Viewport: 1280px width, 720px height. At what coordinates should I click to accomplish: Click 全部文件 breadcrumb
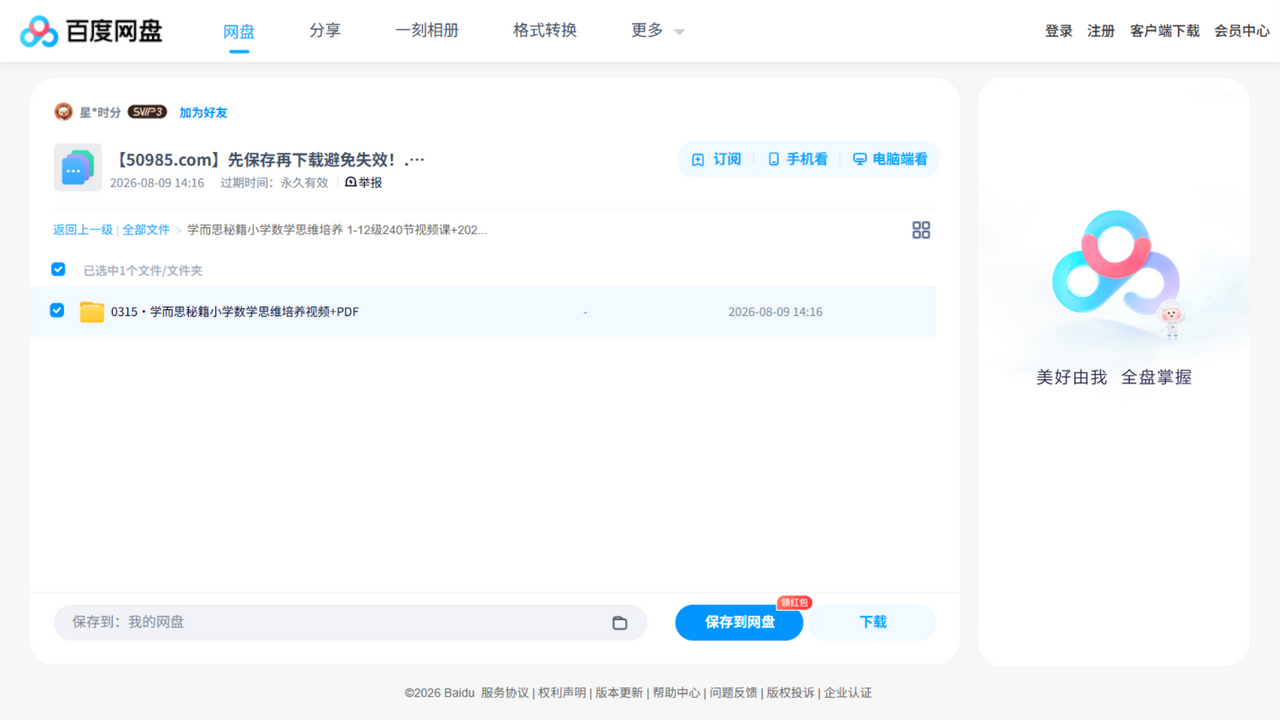pos(146,230)
